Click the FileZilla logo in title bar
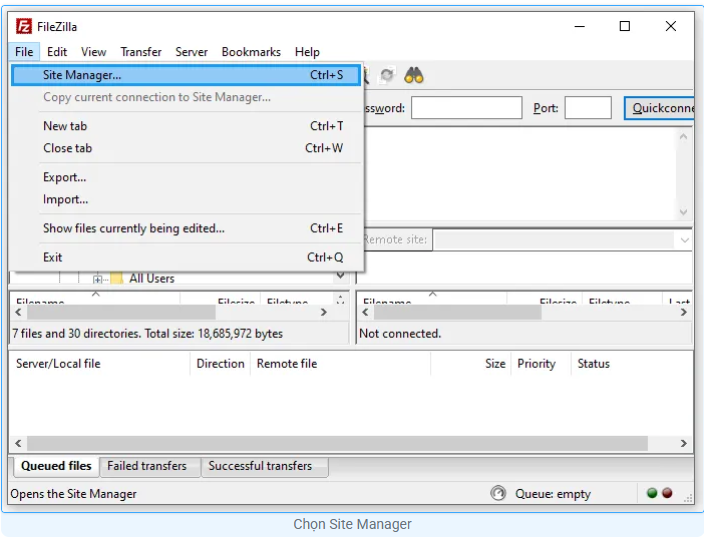 [x=23, y=26]
